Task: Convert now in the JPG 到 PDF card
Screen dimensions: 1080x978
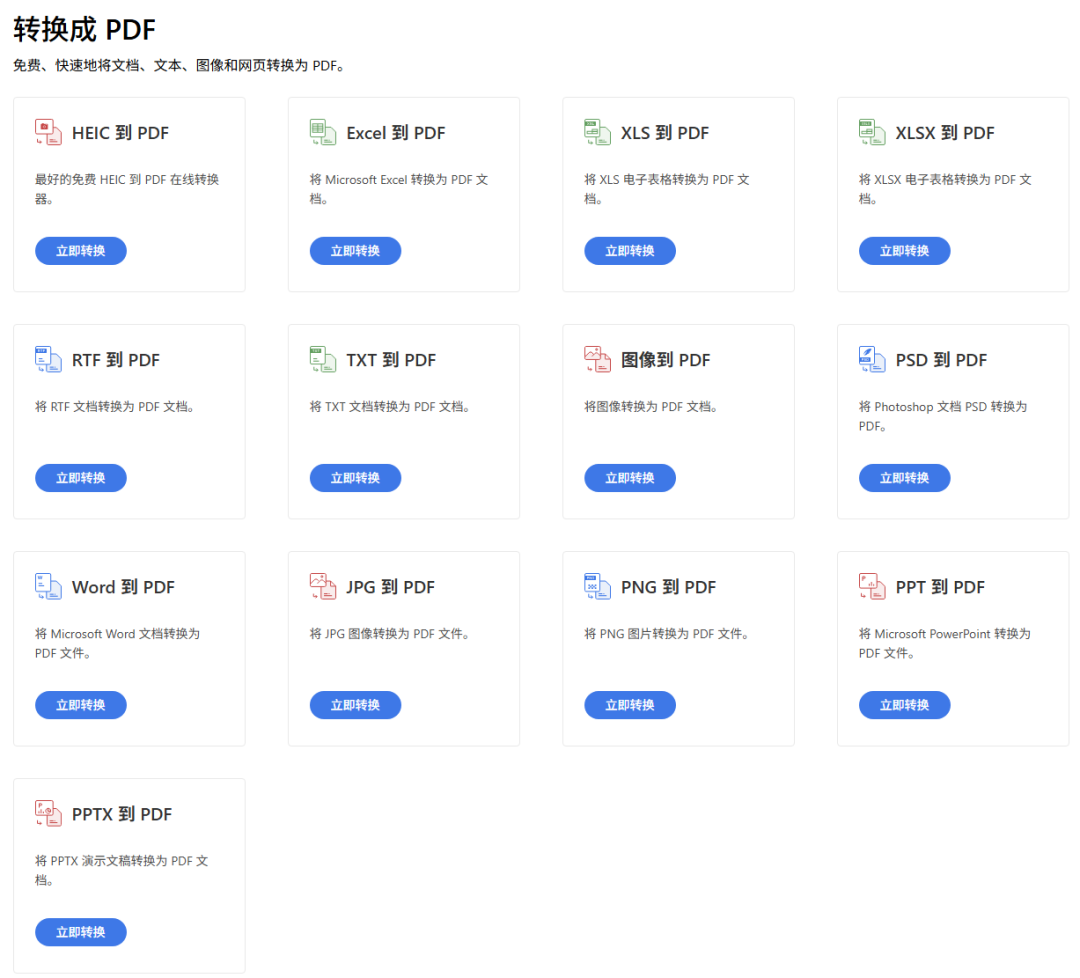Action: (x=355, y=705)
